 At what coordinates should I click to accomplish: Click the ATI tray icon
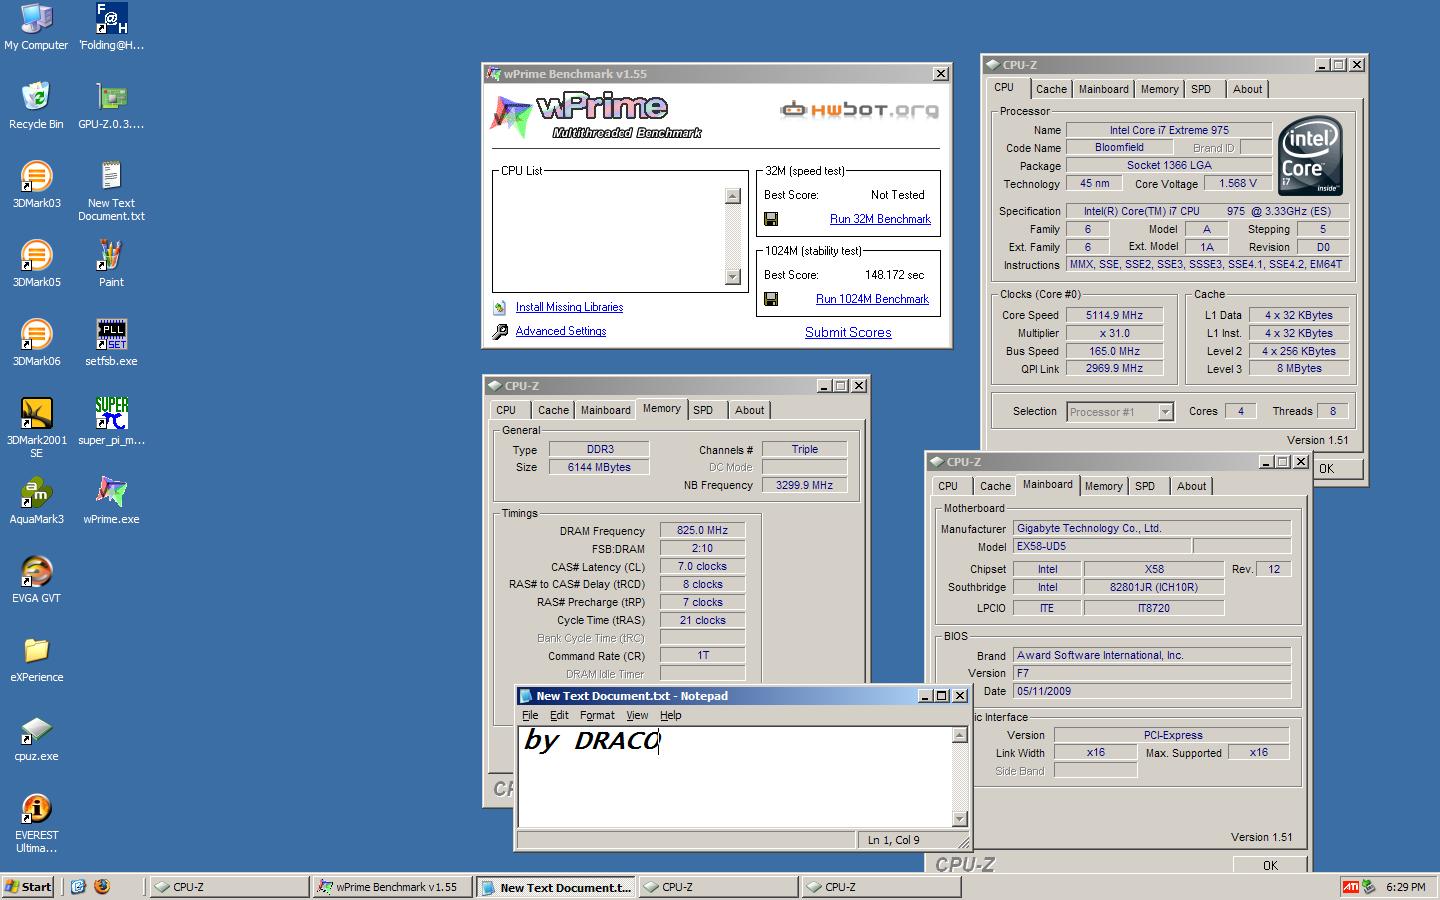coord(1351,887)
